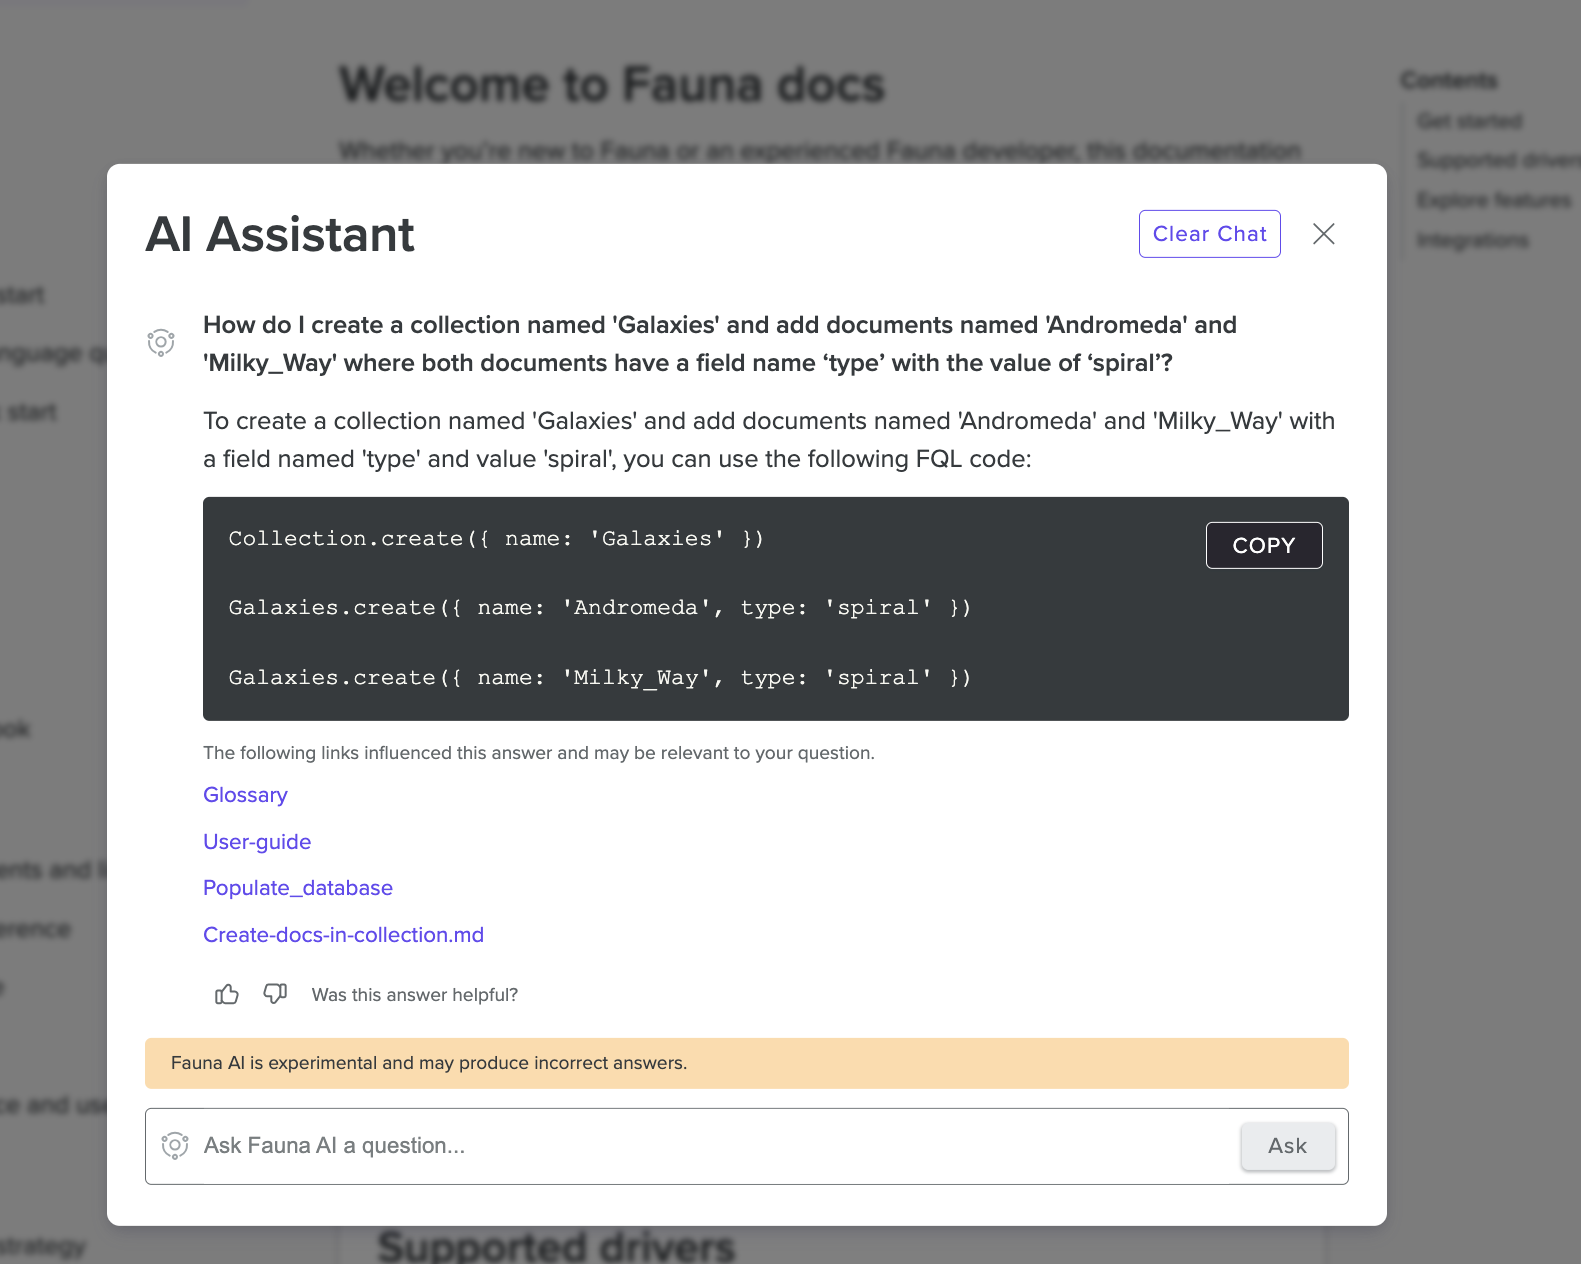The image size is (1581, 1264).
Task: Give the answer a thumbs down
Action: [275, 994]
